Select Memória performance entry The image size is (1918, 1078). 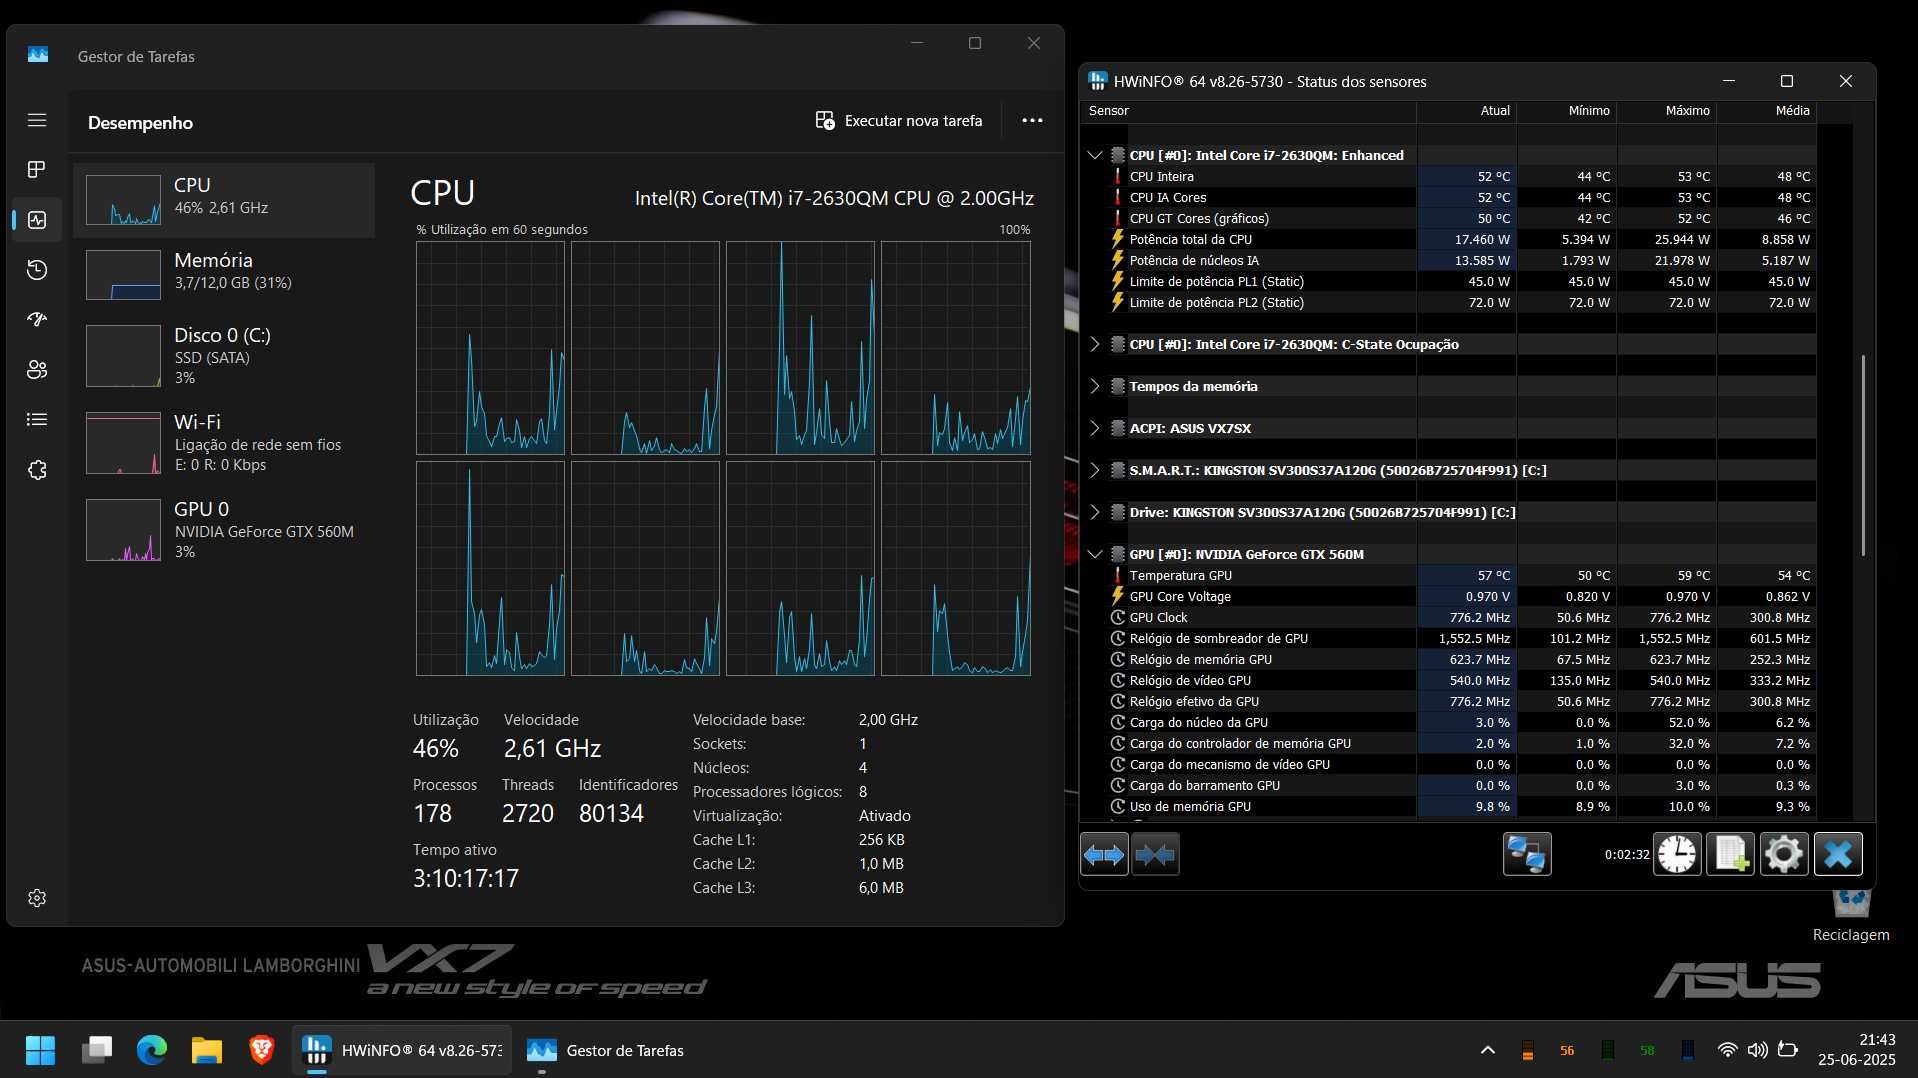tap(224, 275)
